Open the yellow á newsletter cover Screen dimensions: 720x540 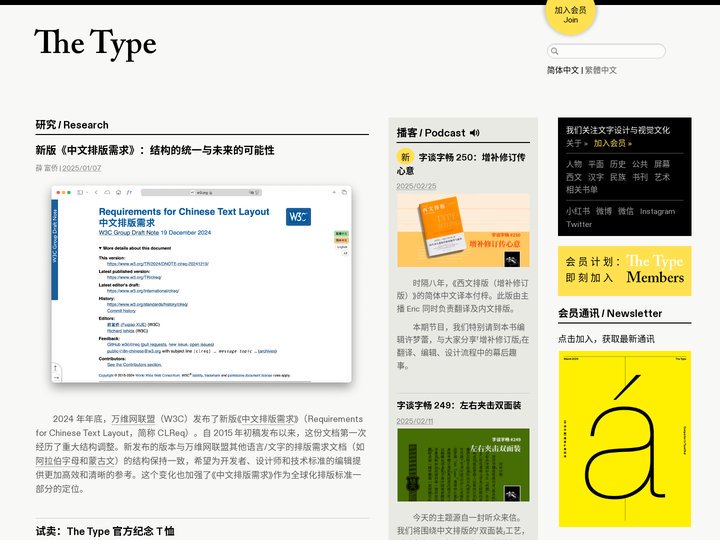[625, 439]
